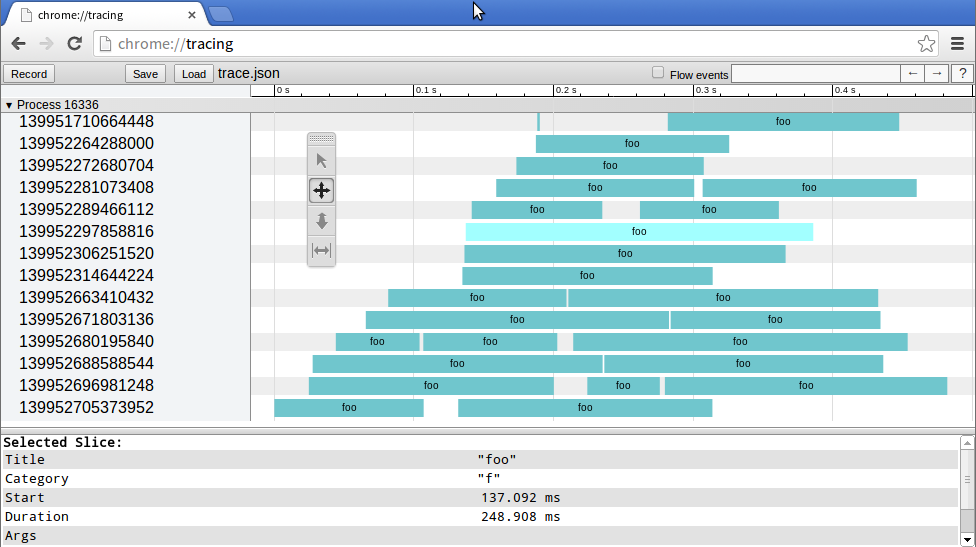Collapse the Process 16336 group
This screenshot has width=976, height=547.
click(x=9, y=105)
